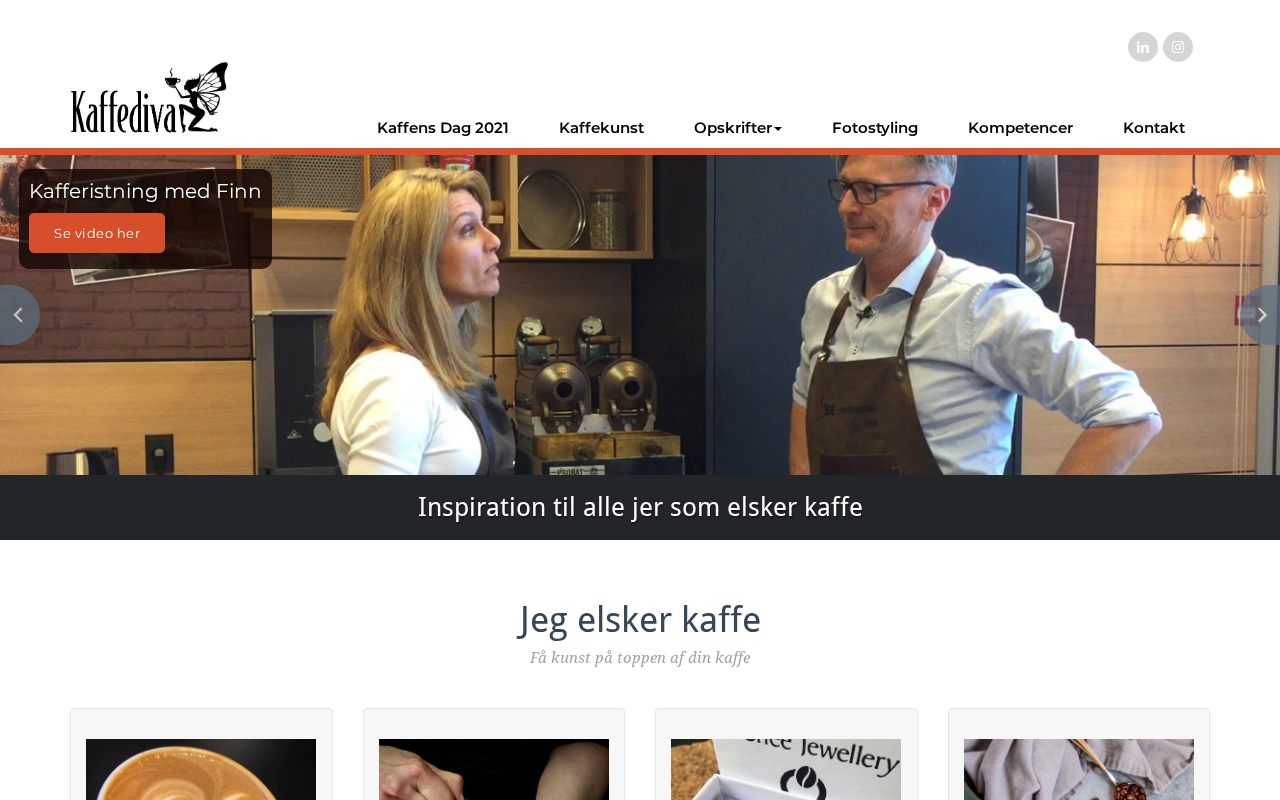Image resolution: width=1280 pixels, height=800 pixels.
Task: Open Kaffens Dag 2021 menu item
Action: (443, 128)
